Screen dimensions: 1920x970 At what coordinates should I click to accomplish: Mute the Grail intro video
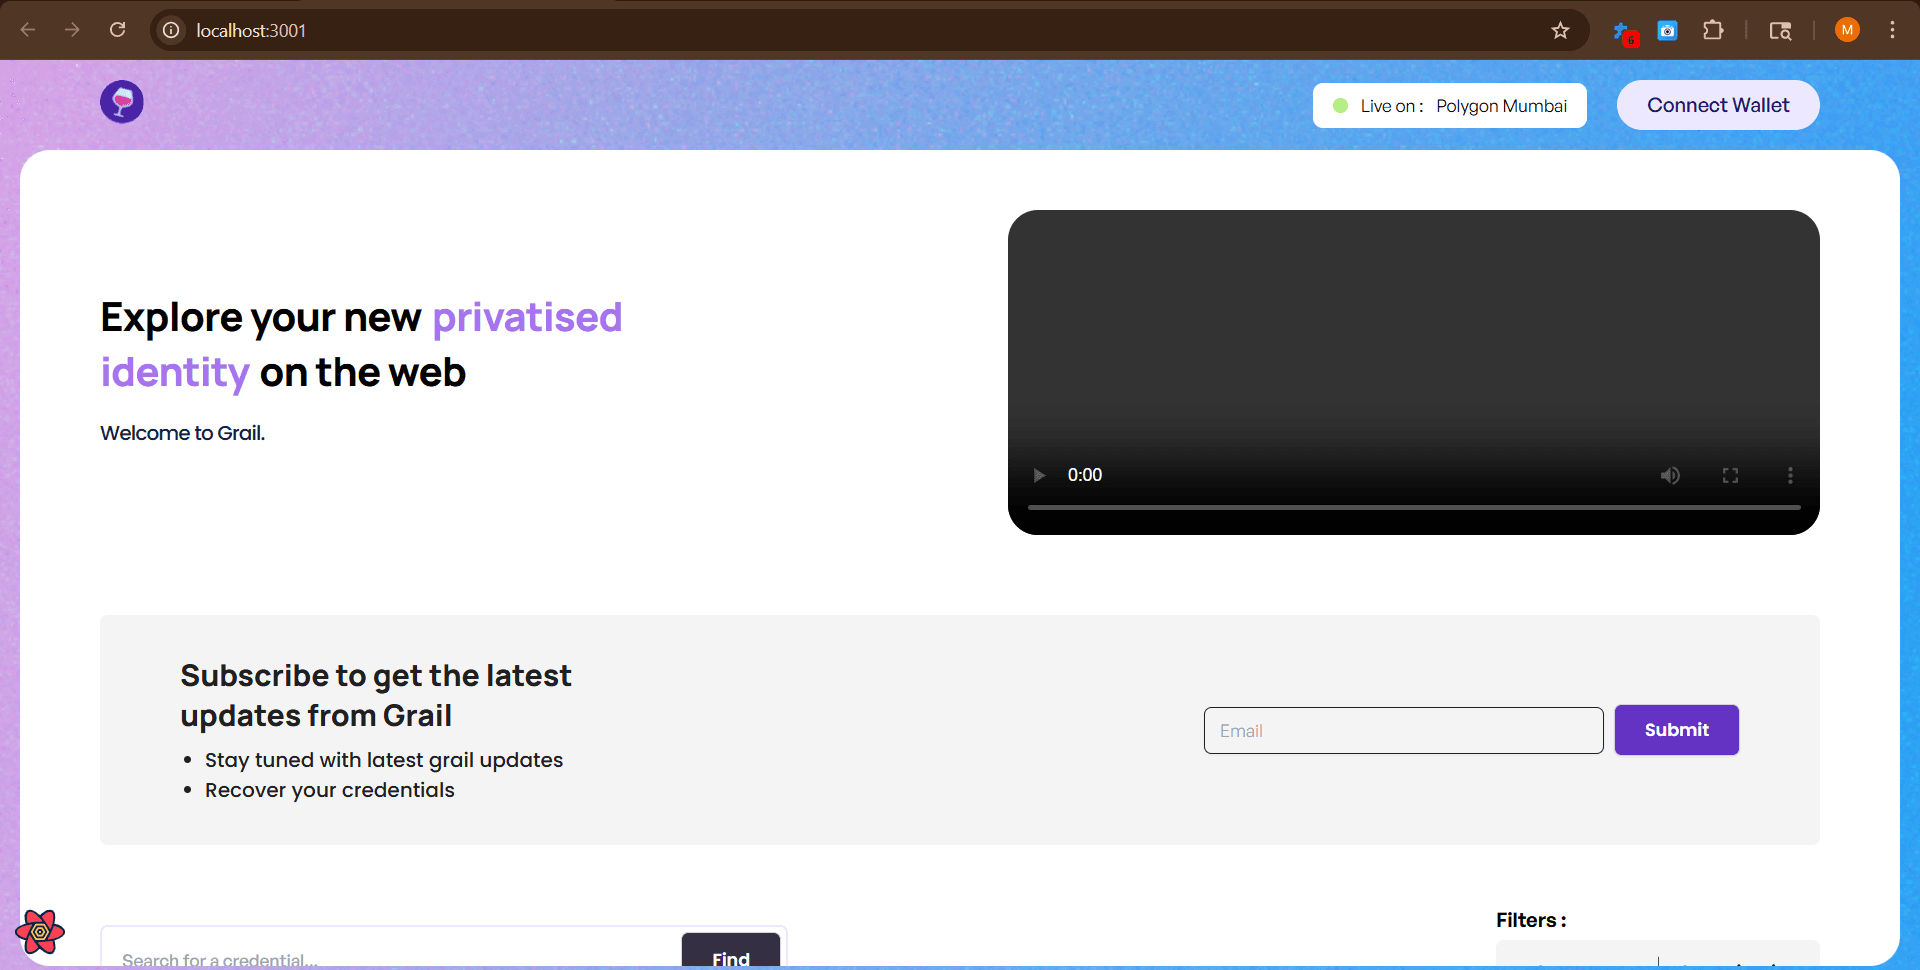(1670, 475)
